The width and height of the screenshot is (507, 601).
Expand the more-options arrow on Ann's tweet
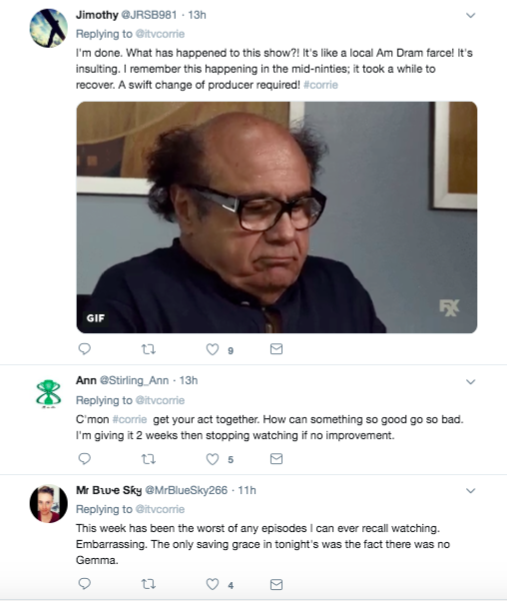click(471, 382)
